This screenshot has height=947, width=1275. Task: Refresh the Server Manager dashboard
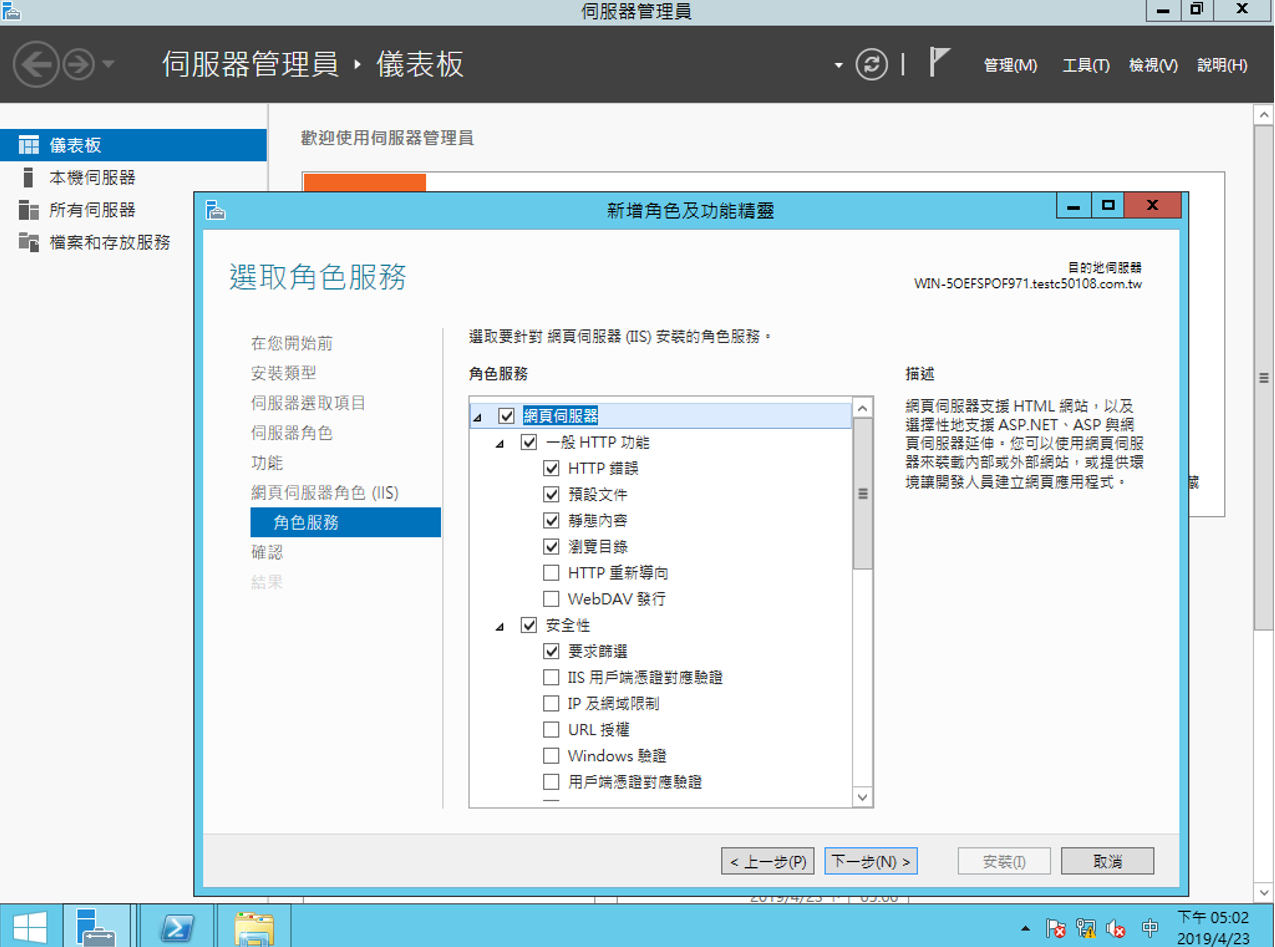(x=872, y=65)
